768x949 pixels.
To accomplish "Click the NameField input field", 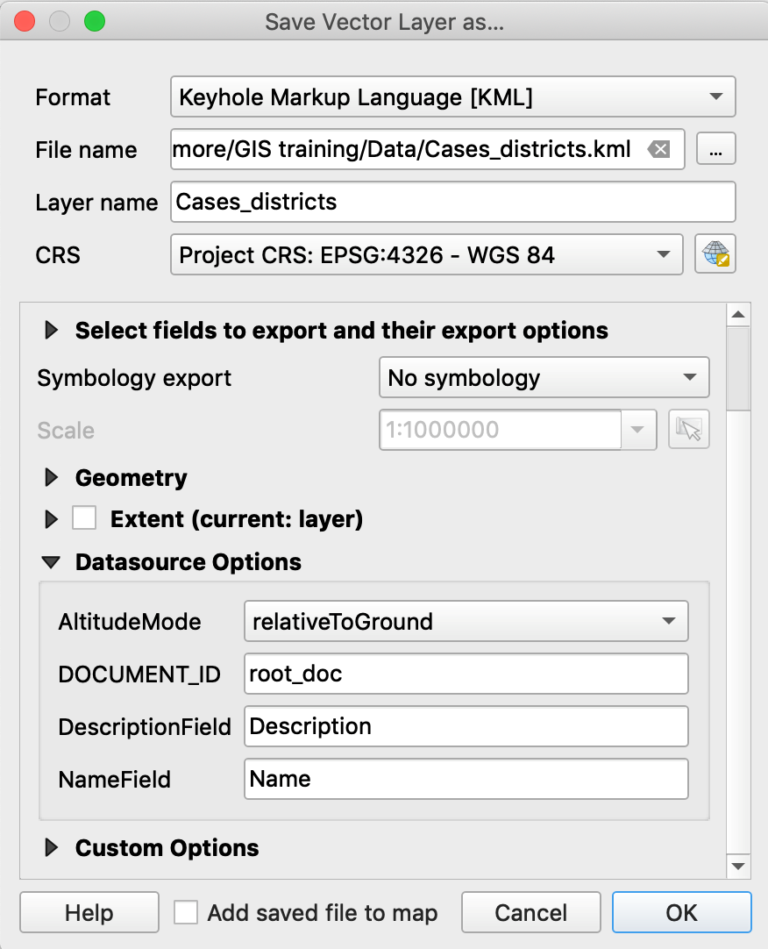I will click(466, 779).
